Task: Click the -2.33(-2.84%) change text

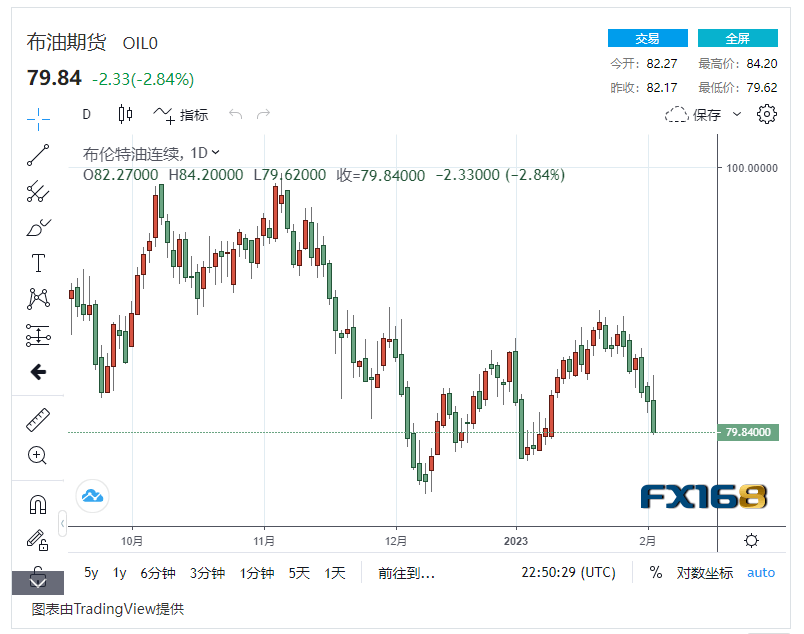Action: 143,80
